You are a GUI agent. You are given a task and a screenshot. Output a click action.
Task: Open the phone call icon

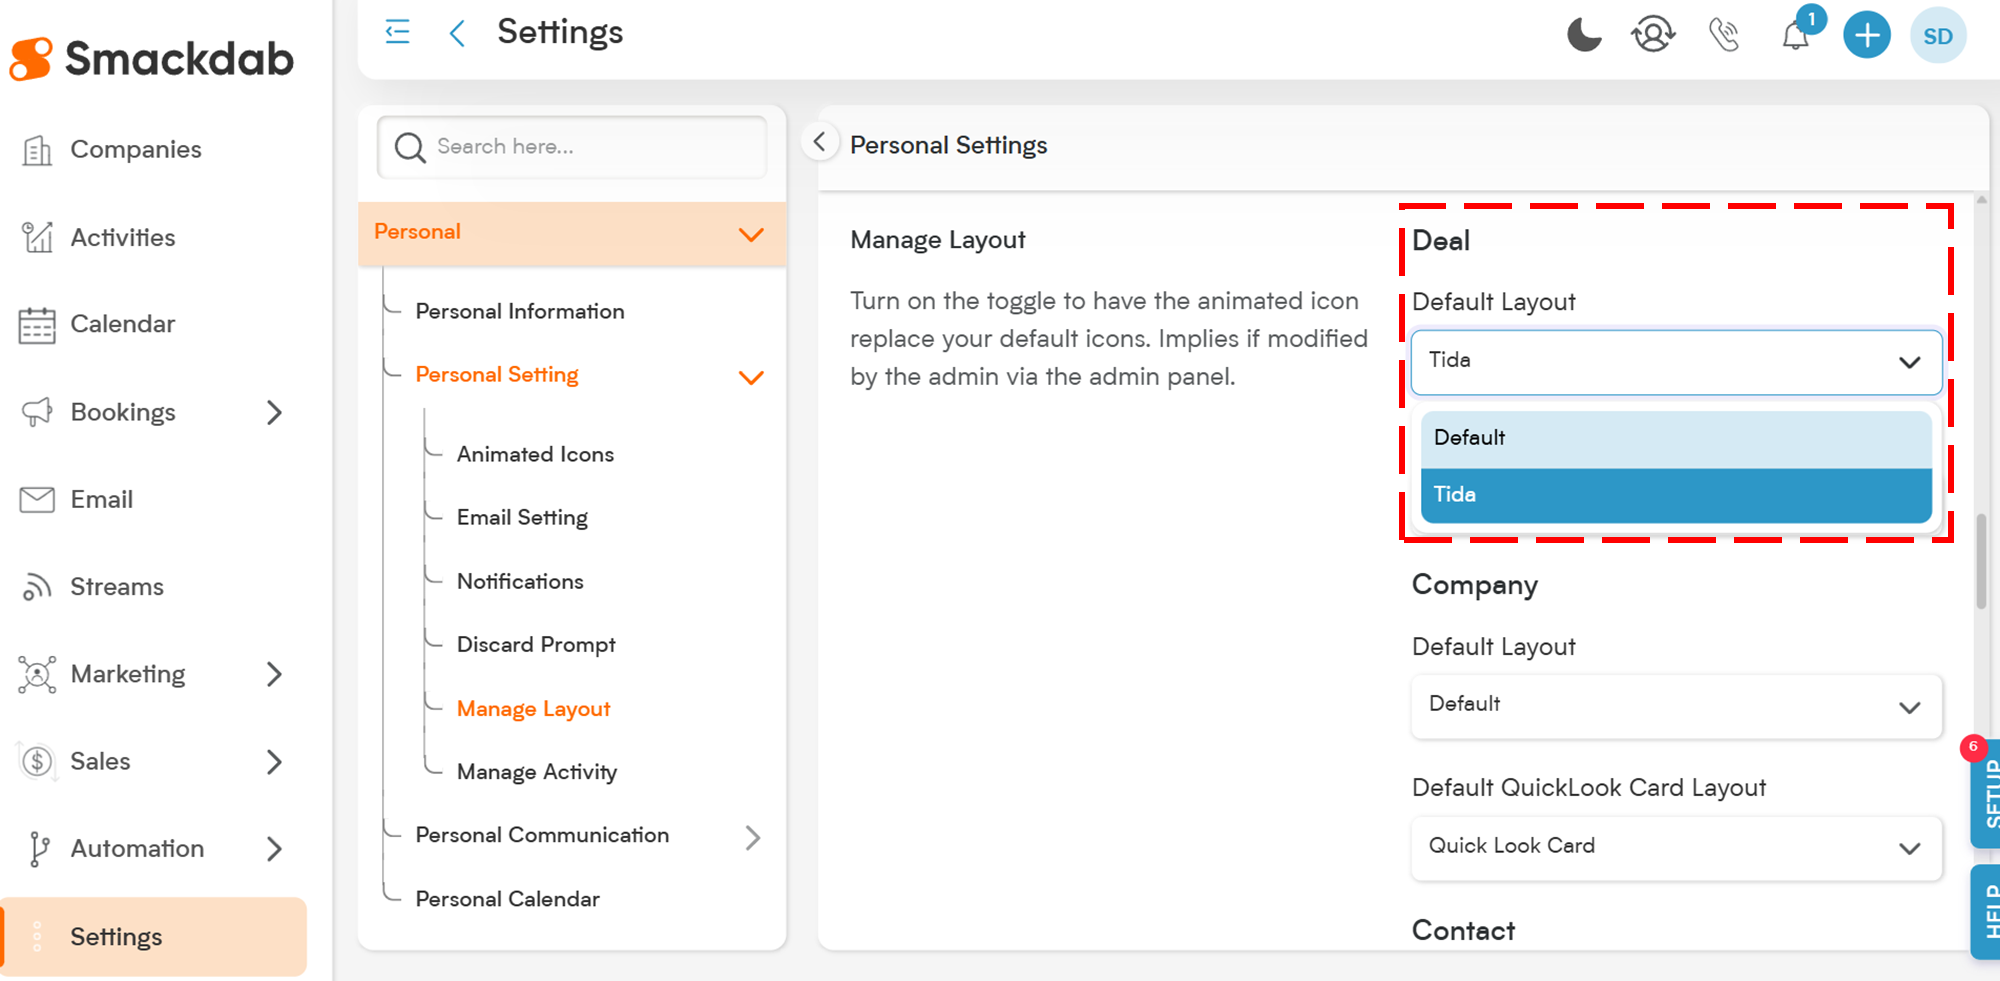pos(1724,35)
